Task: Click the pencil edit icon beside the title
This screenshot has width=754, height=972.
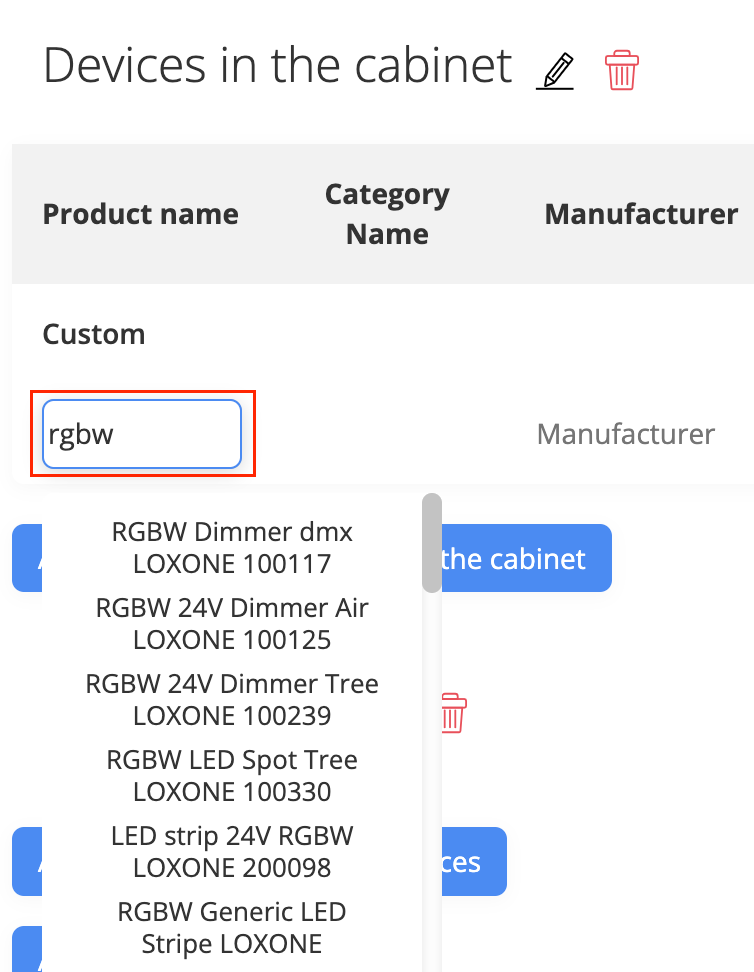Action: click(555, 71)
